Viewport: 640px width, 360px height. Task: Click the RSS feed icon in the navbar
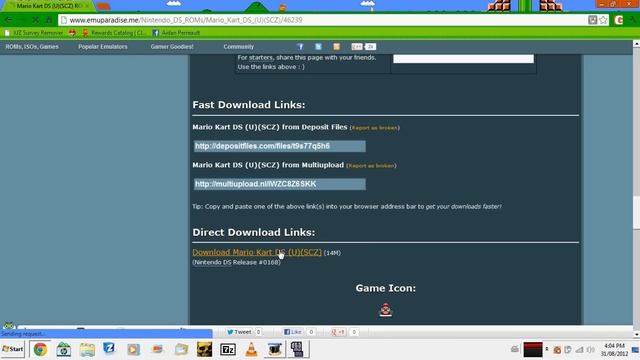point(336,47)
